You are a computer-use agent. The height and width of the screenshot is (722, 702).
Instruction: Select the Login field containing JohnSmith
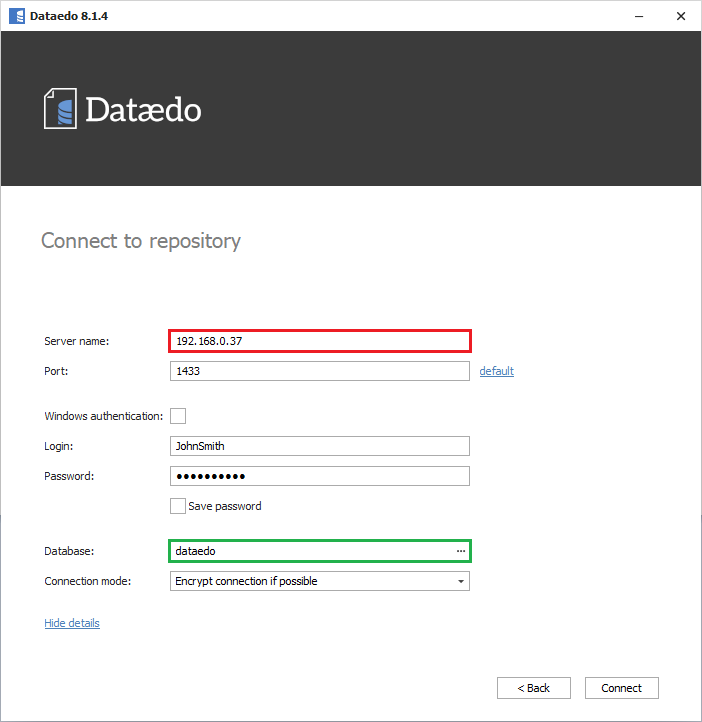320,446
